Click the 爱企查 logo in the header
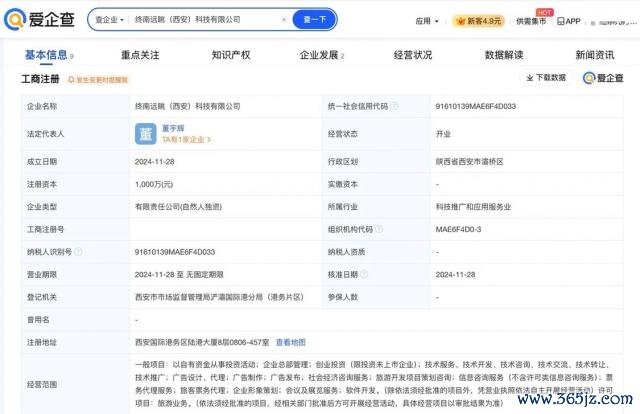 click(x=39, y=19)
